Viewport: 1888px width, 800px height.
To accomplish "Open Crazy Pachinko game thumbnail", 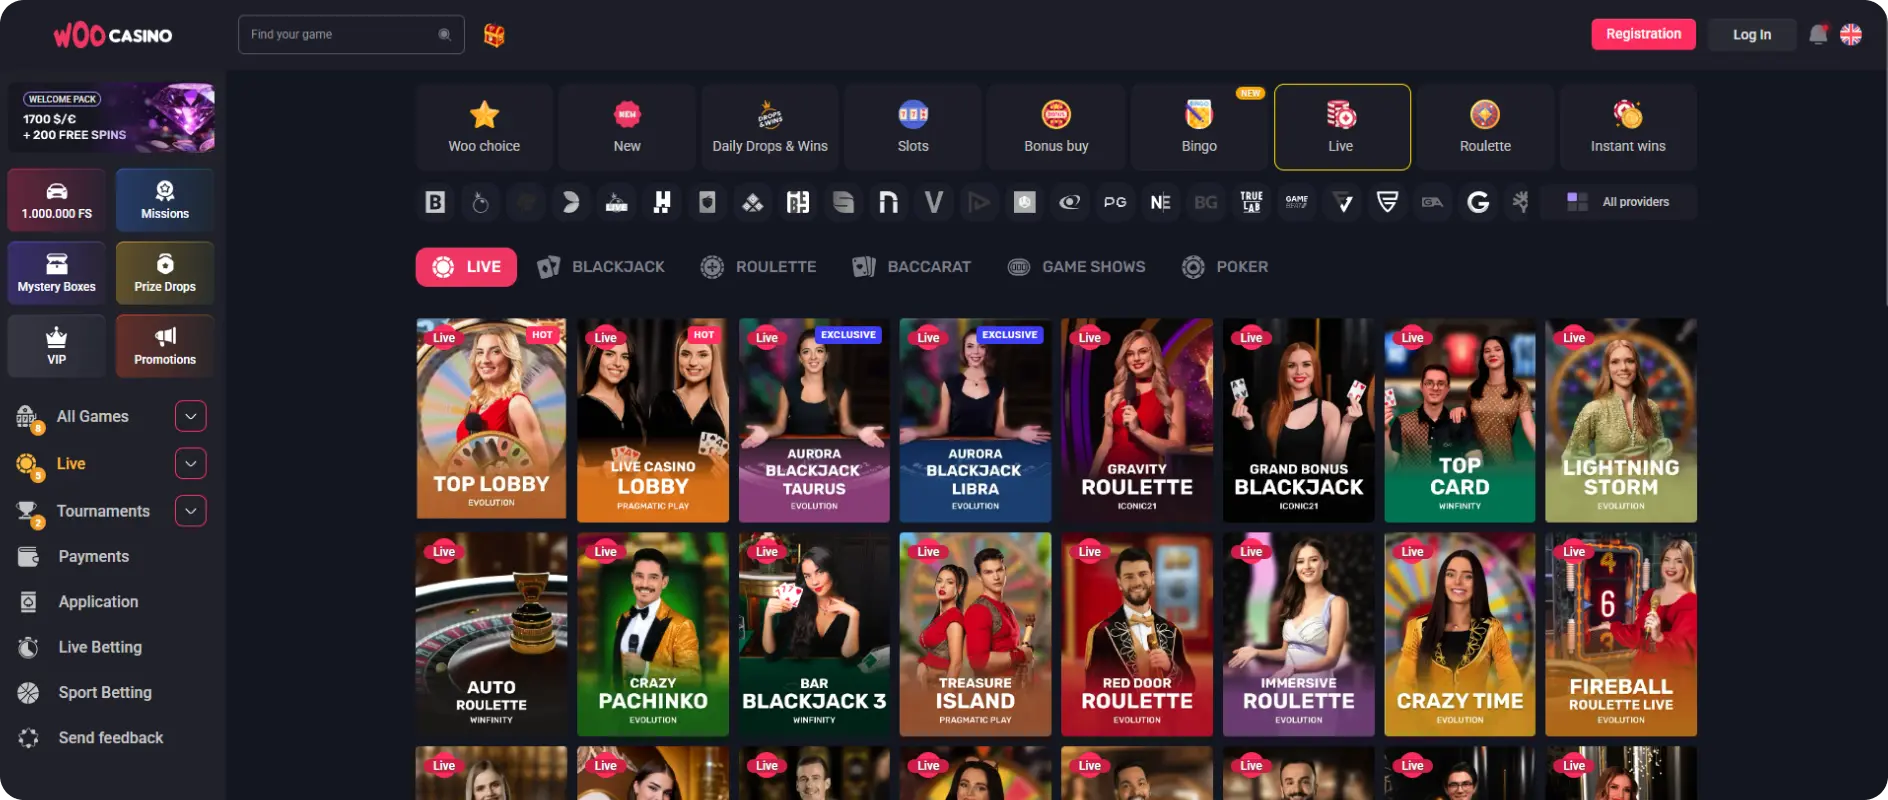I will coord(653,634).
